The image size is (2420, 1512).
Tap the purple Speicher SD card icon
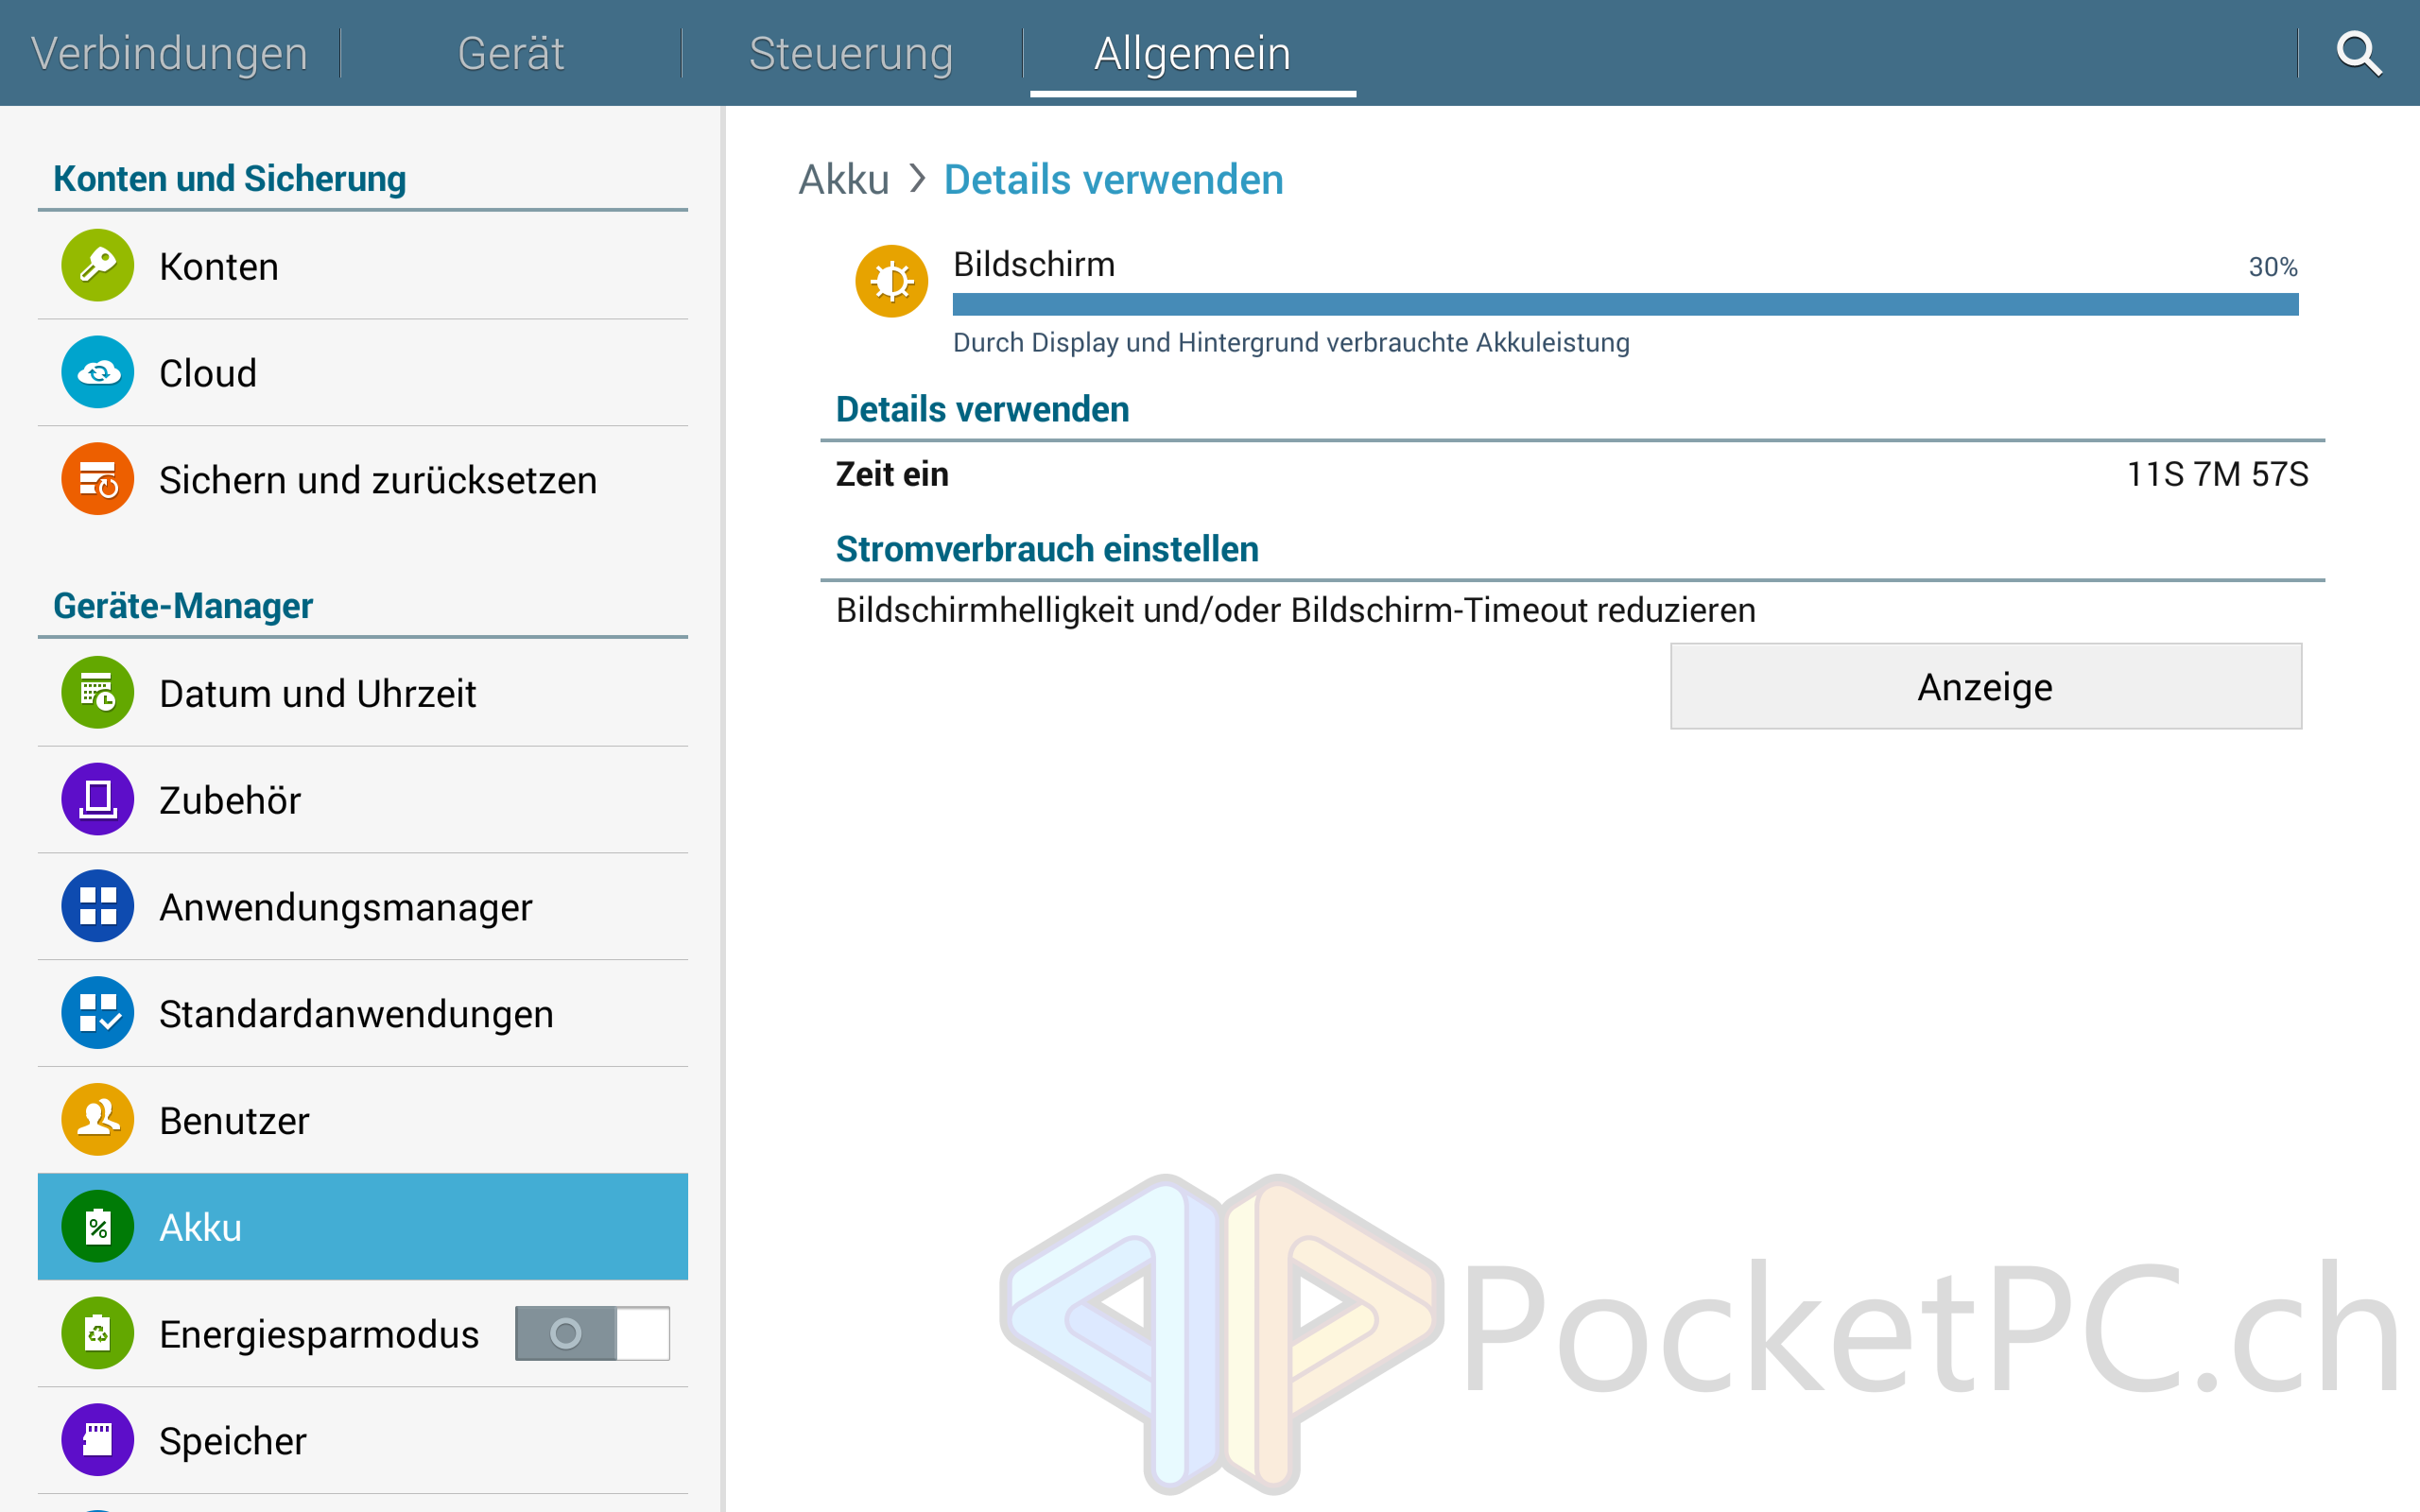pyautogui.click(x=97, y=1440)
